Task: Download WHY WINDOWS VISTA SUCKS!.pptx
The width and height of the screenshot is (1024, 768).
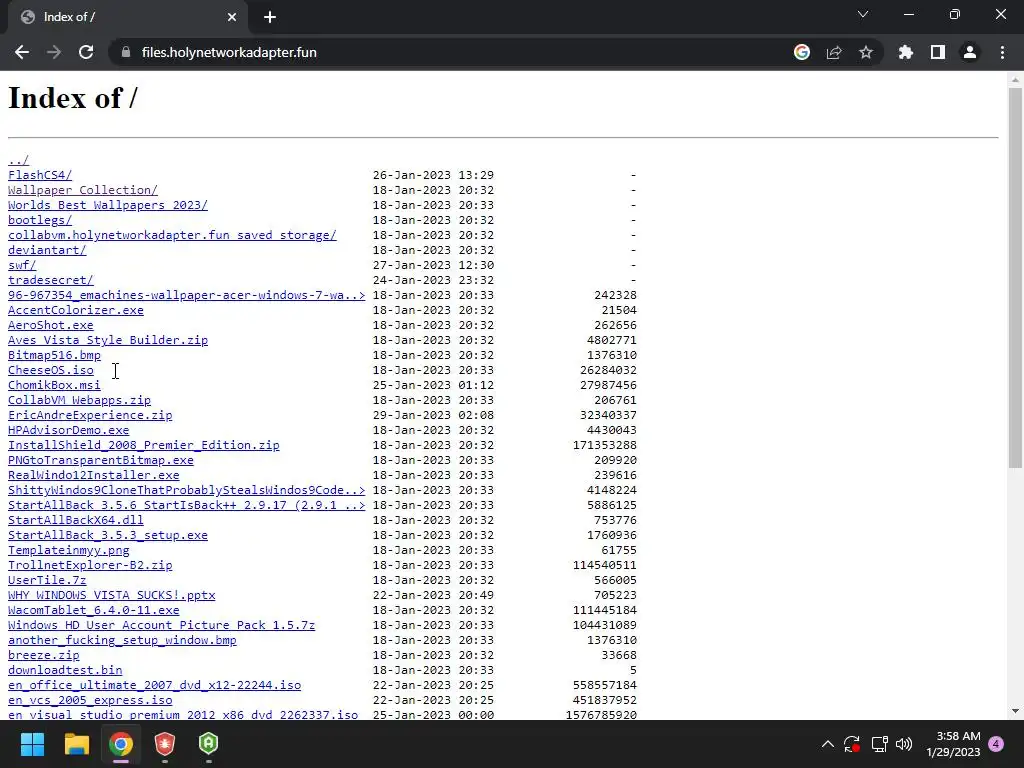Action: [112, 596]
